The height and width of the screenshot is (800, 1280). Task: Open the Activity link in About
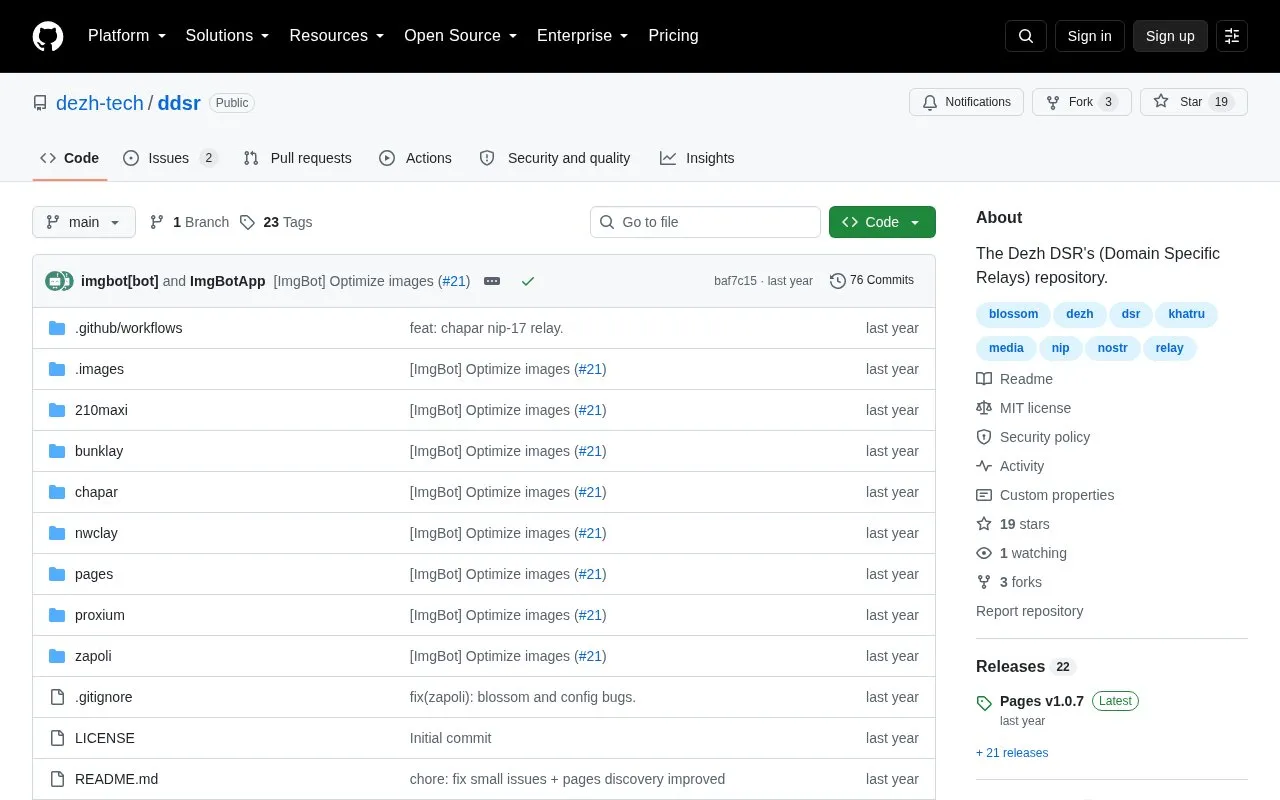1010,466
